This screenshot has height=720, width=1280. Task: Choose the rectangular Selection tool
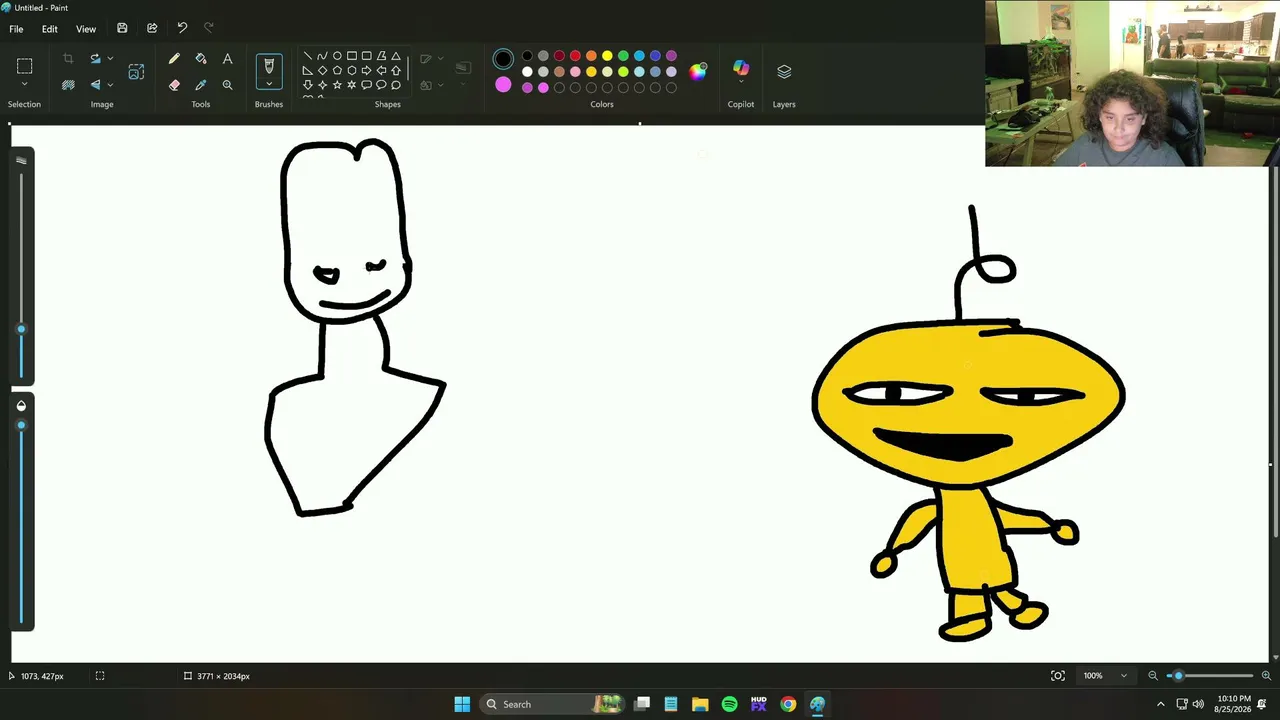coord(25,66)
